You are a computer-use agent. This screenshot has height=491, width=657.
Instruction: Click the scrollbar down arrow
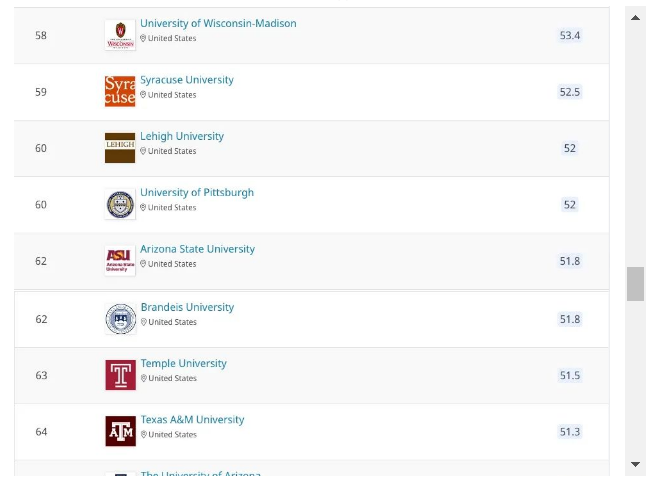635,464
